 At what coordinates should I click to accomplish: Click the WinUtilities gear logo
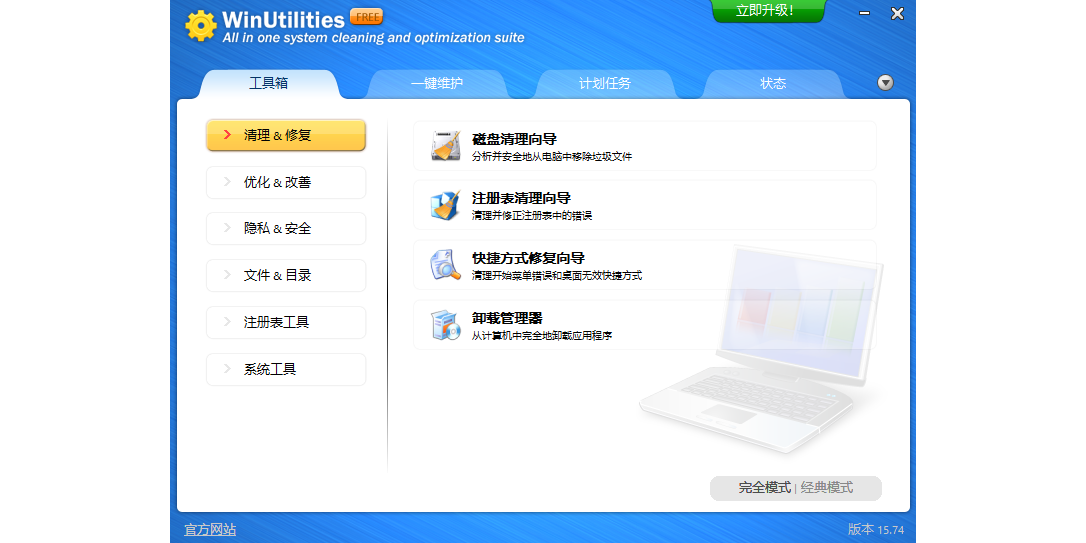pos(201,26)
